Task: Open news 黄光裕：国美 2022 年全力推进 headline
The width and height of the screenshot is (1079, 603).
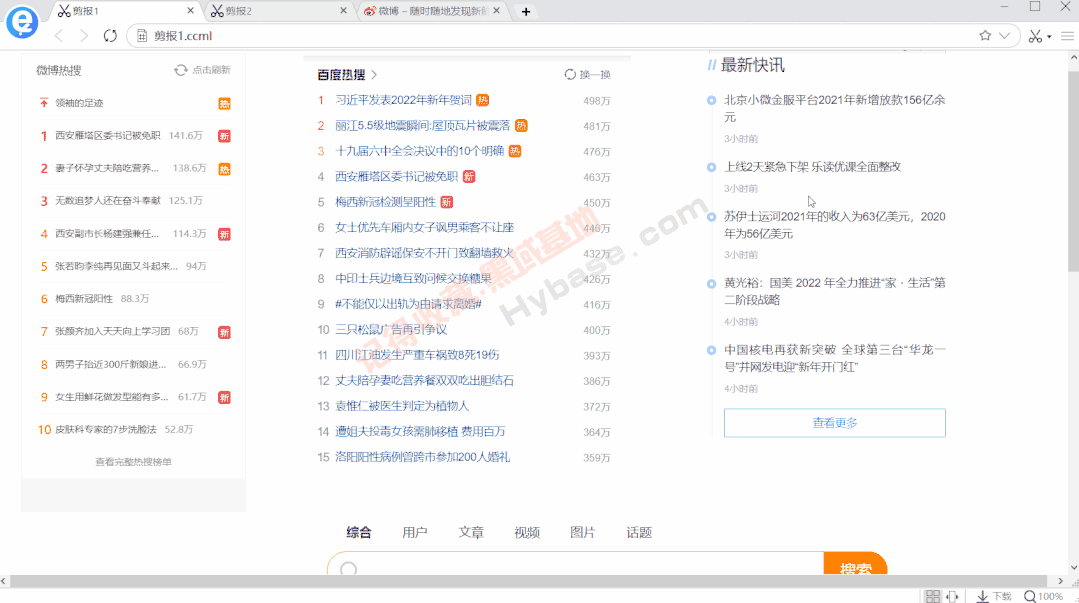Action: (x=835, y=291)
